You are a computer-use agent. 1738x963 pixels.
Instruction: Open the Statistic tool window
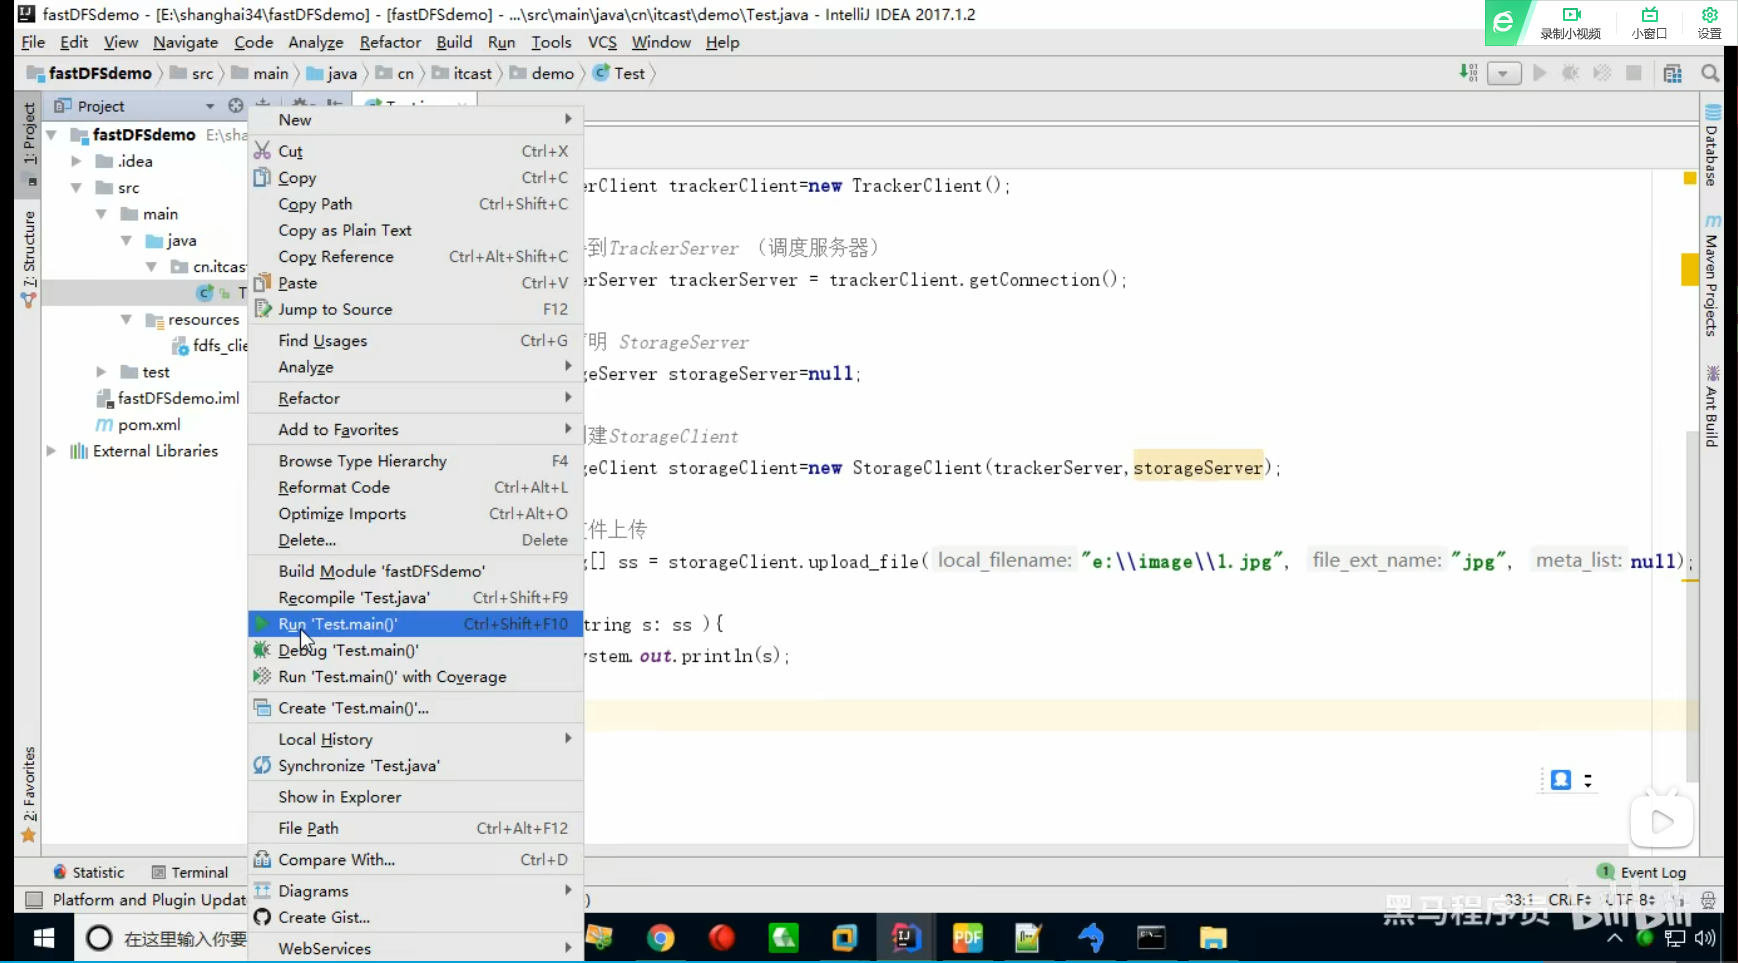pyautogui.click(x=89, y=872)
